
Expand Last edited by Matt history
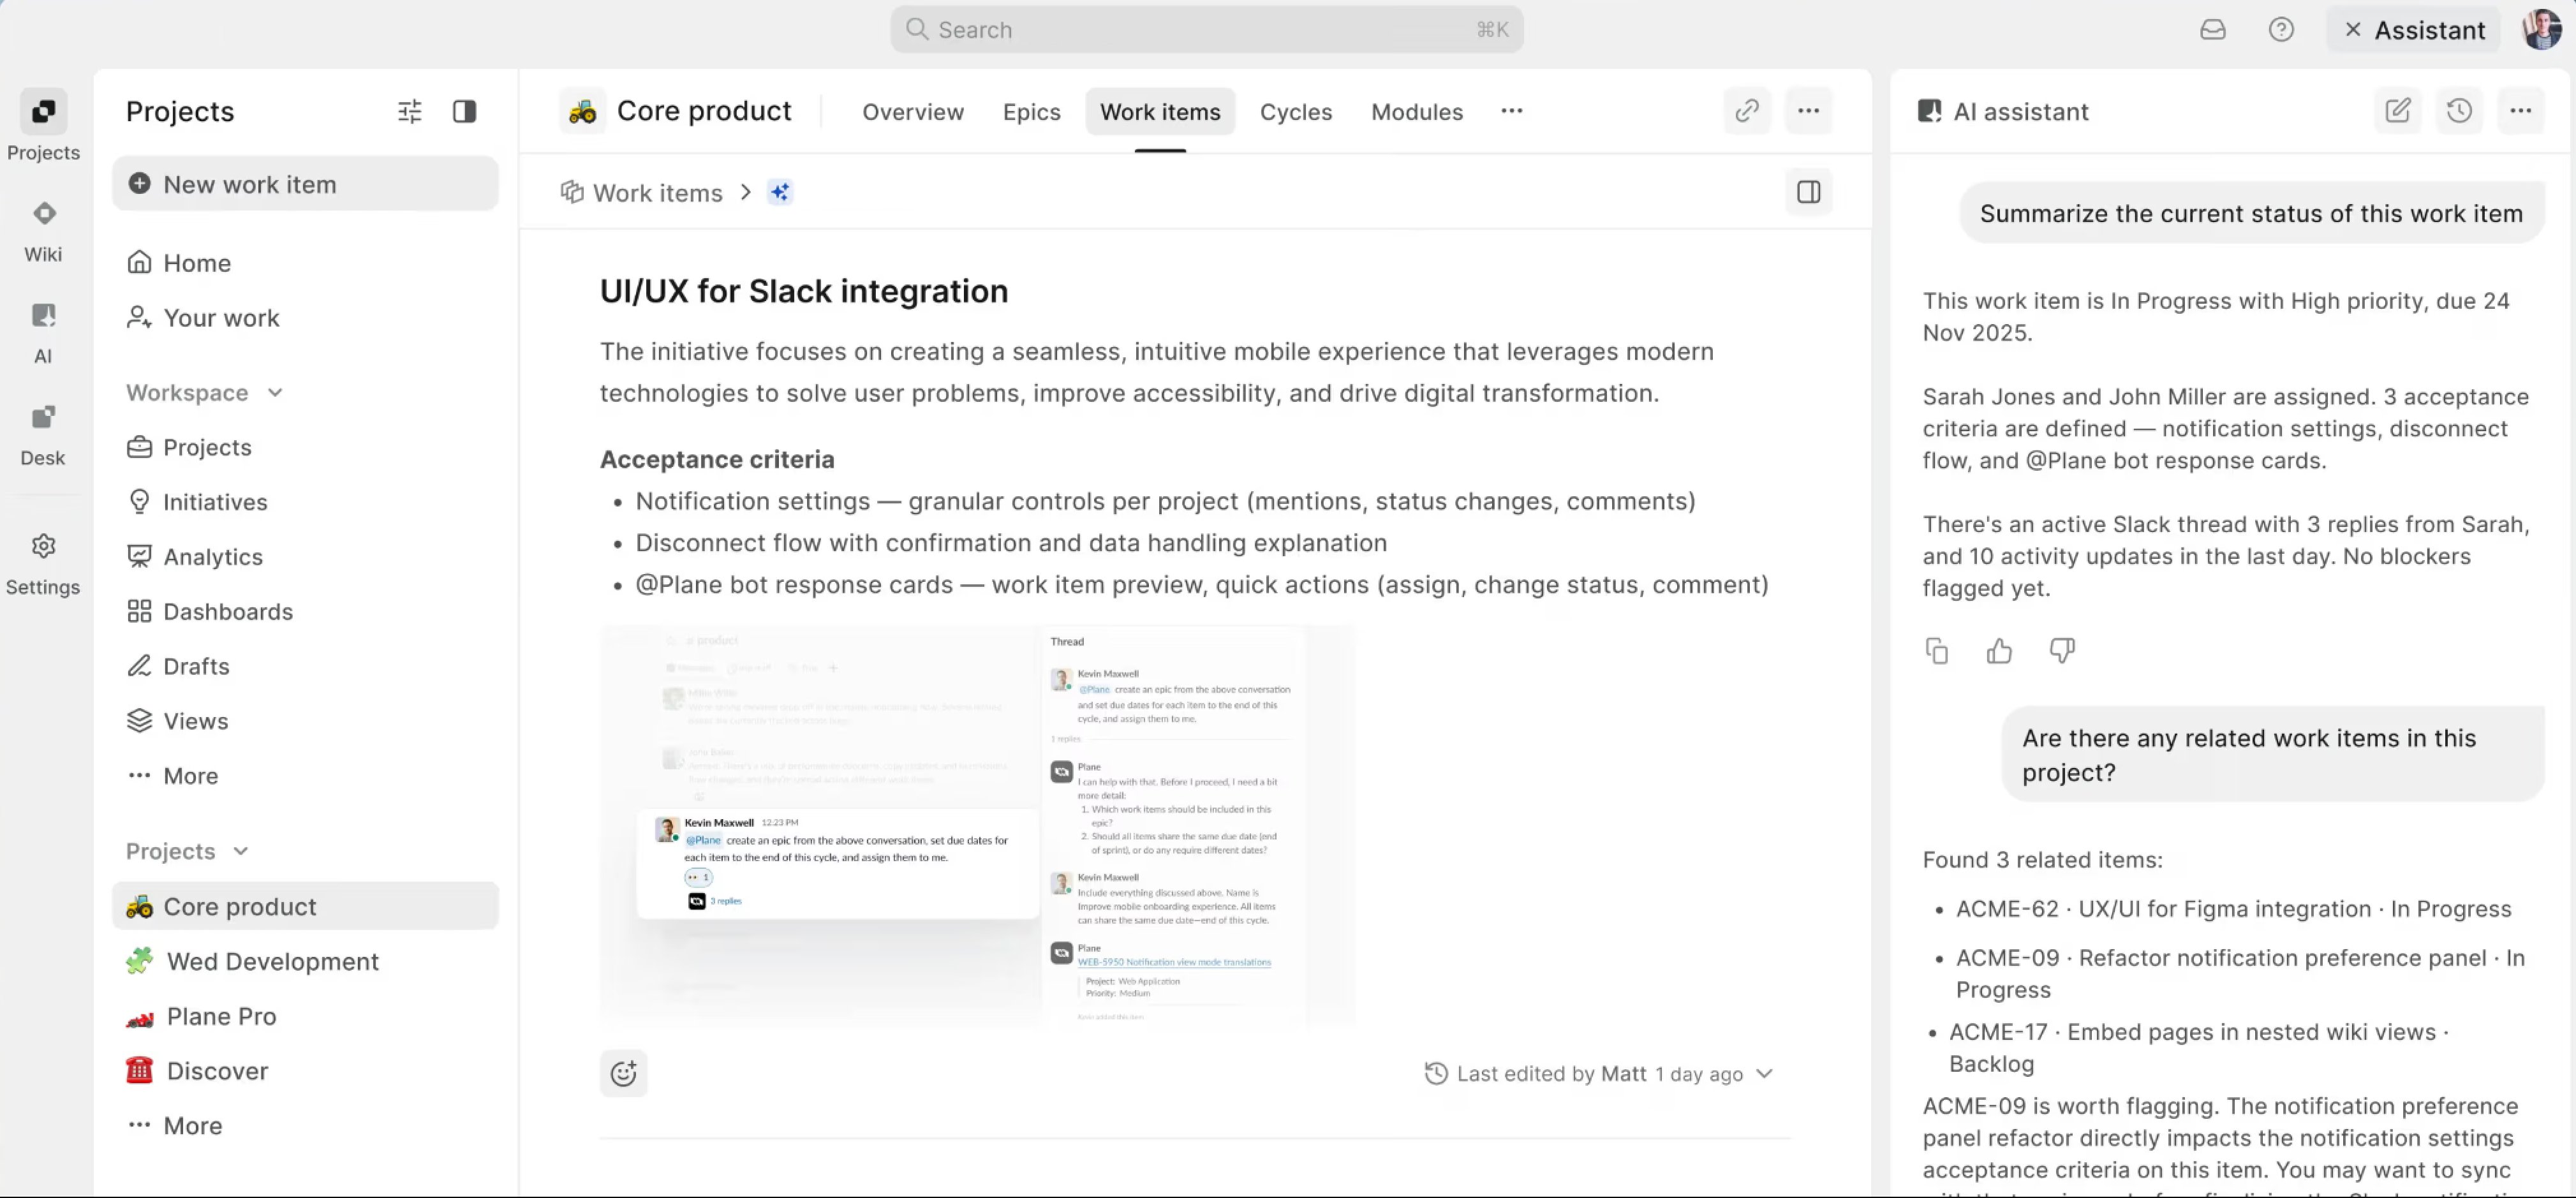pos(1598,1073)
